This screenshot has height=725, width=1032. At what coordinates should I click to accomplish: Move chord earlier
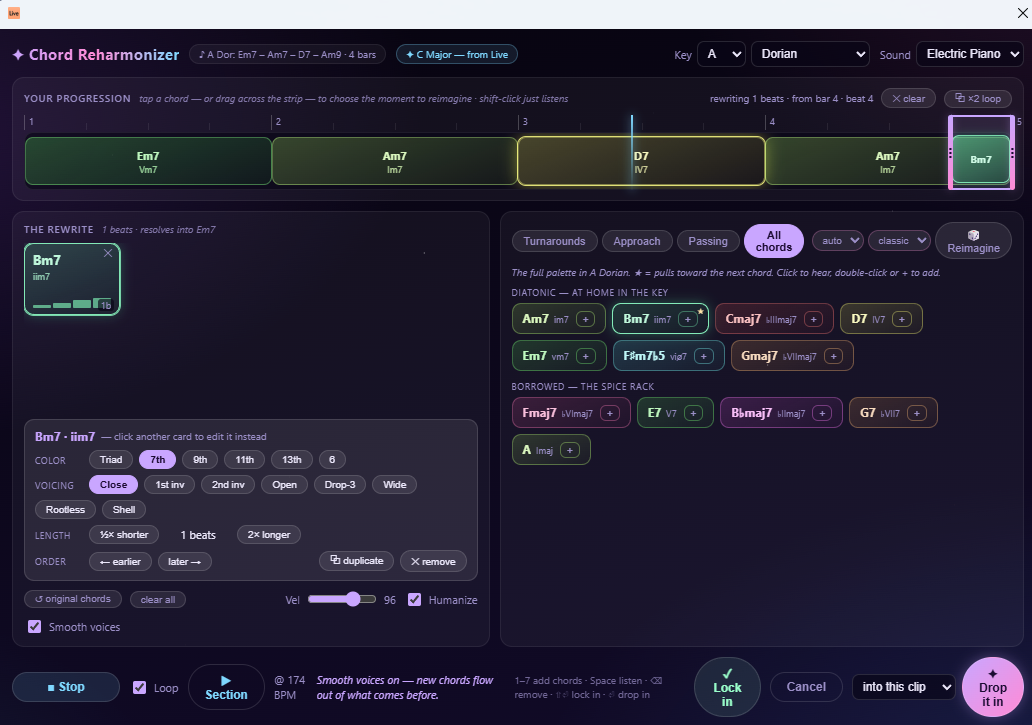coord(120,562)
